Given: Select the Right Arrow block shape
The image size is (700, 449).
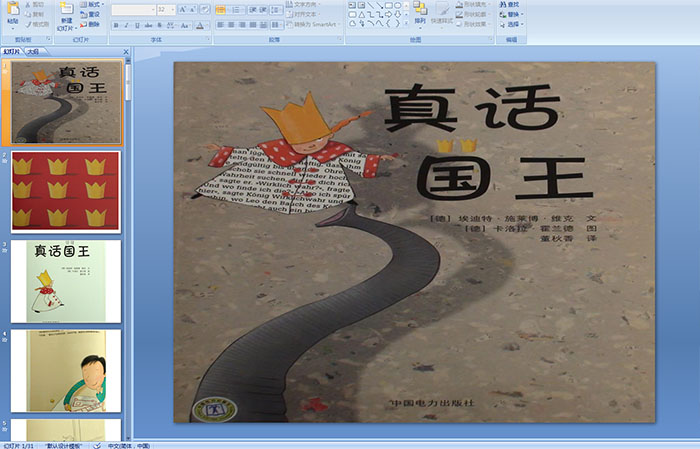Looking at the screenshot, I should [x=388, y=15].
